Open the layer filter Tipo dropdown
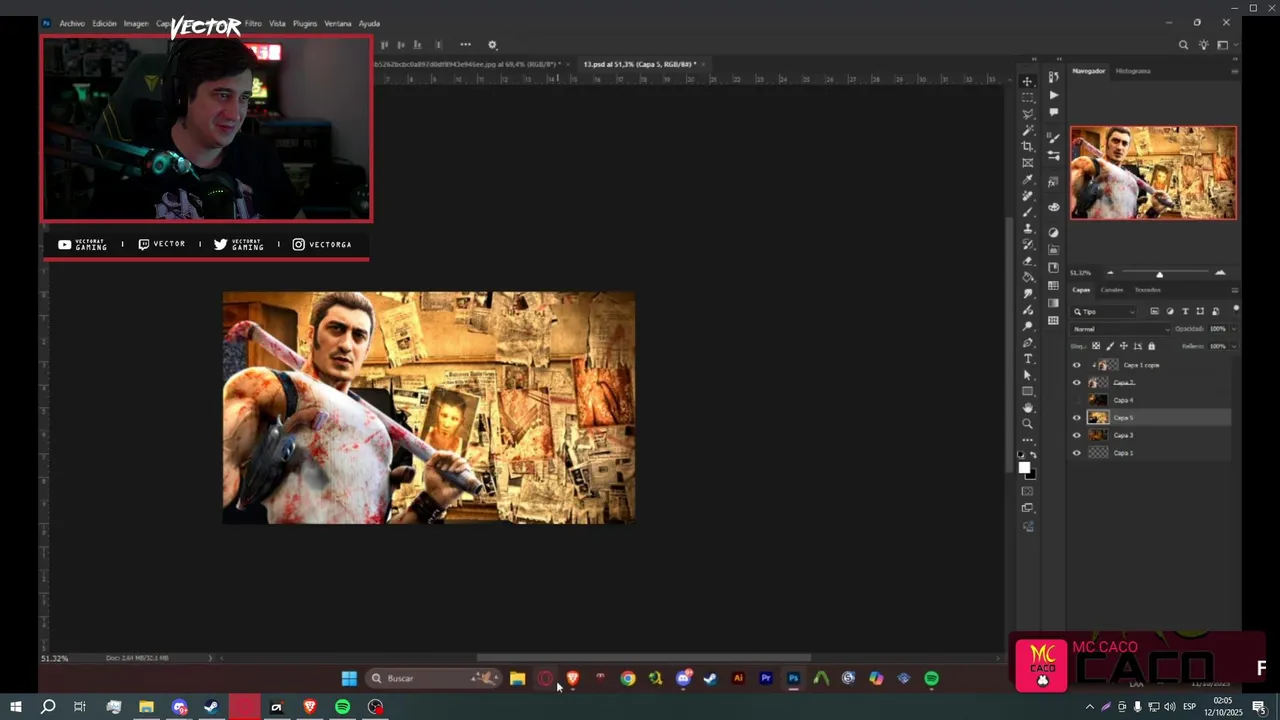Image resolution: width=1280 pixels, height=720 pixels. (1105, 312)
